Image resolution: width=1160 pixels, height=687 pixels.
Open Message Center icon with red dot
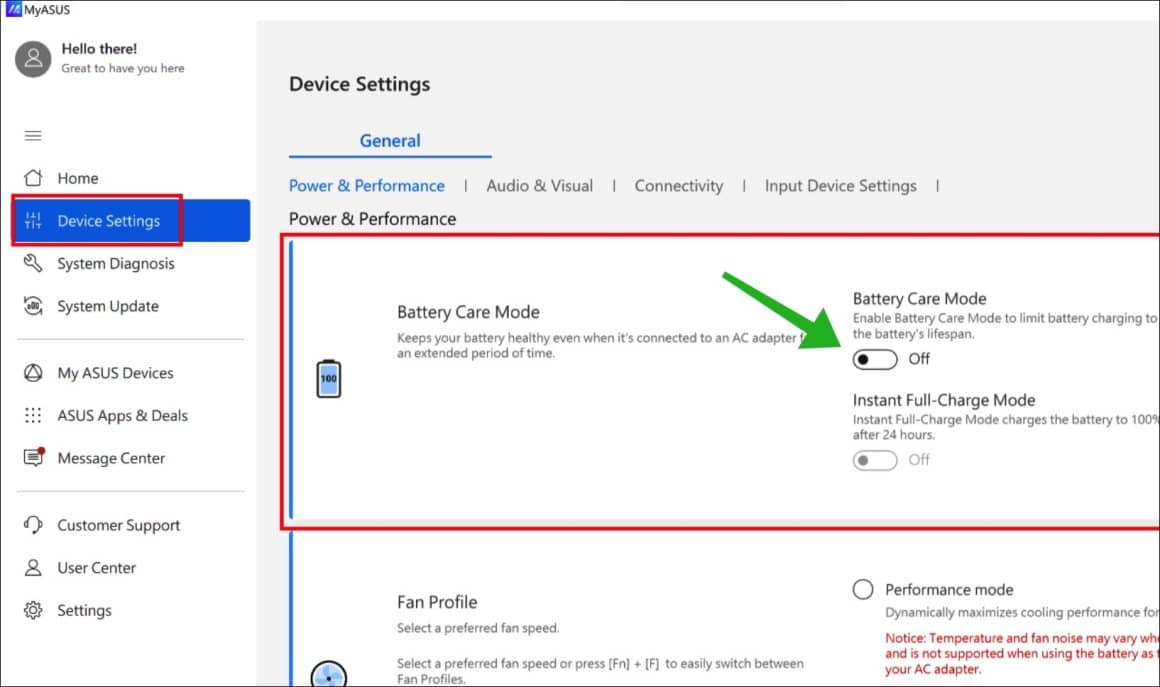(34, 457)
